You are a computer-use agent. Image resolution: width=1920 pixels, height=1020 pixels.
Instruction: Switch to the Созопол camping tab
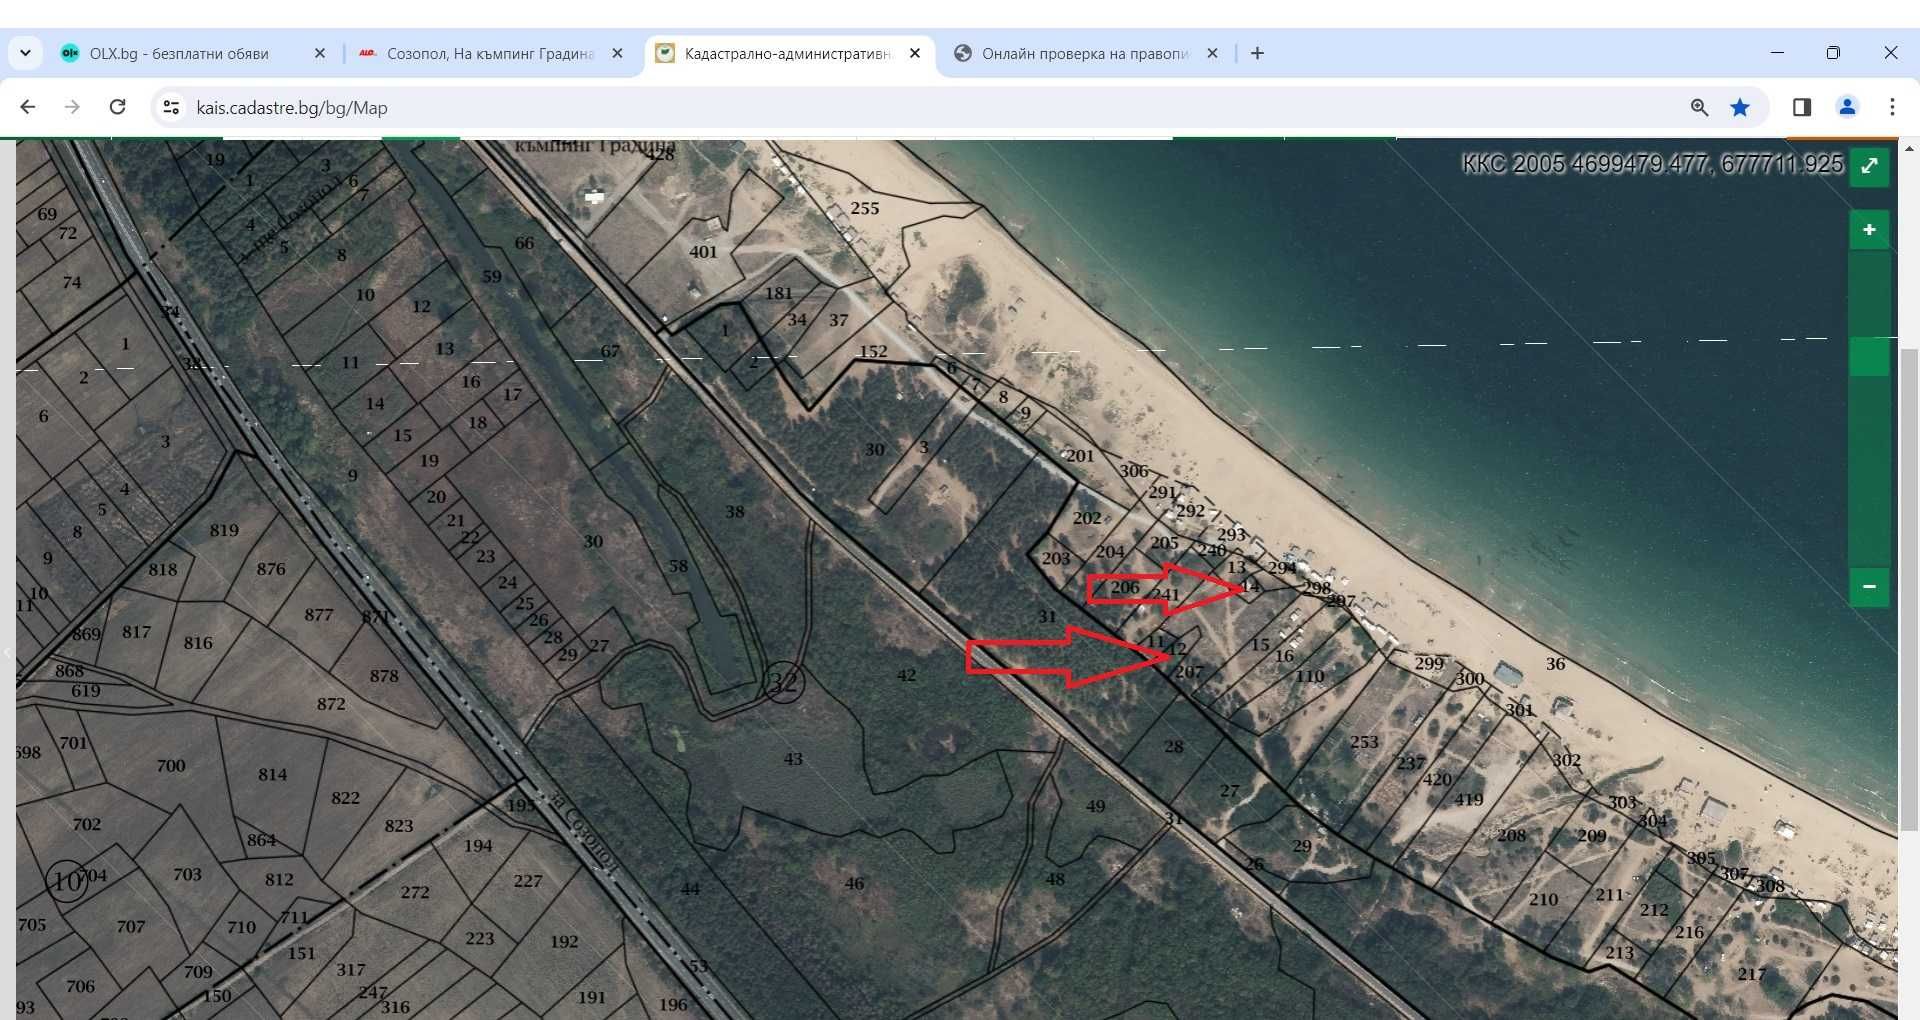click(x=490, y=54)
